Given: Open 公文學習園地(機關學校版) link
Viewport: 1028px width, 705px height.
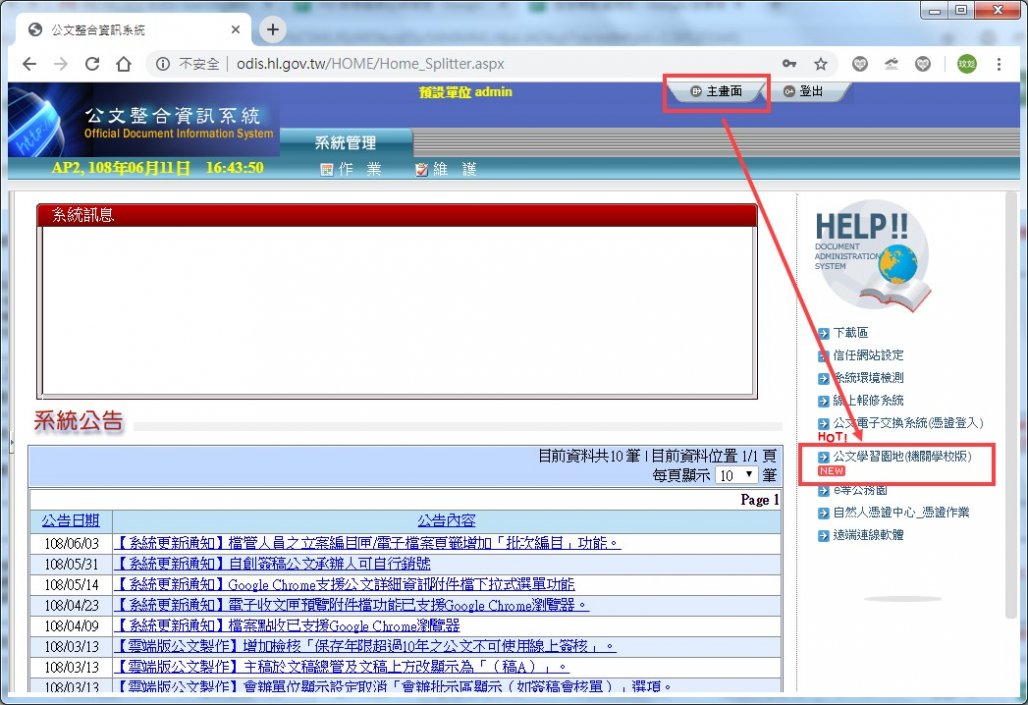Looking at the screenshot, I should pyautogui.click(x=902, y=456).
